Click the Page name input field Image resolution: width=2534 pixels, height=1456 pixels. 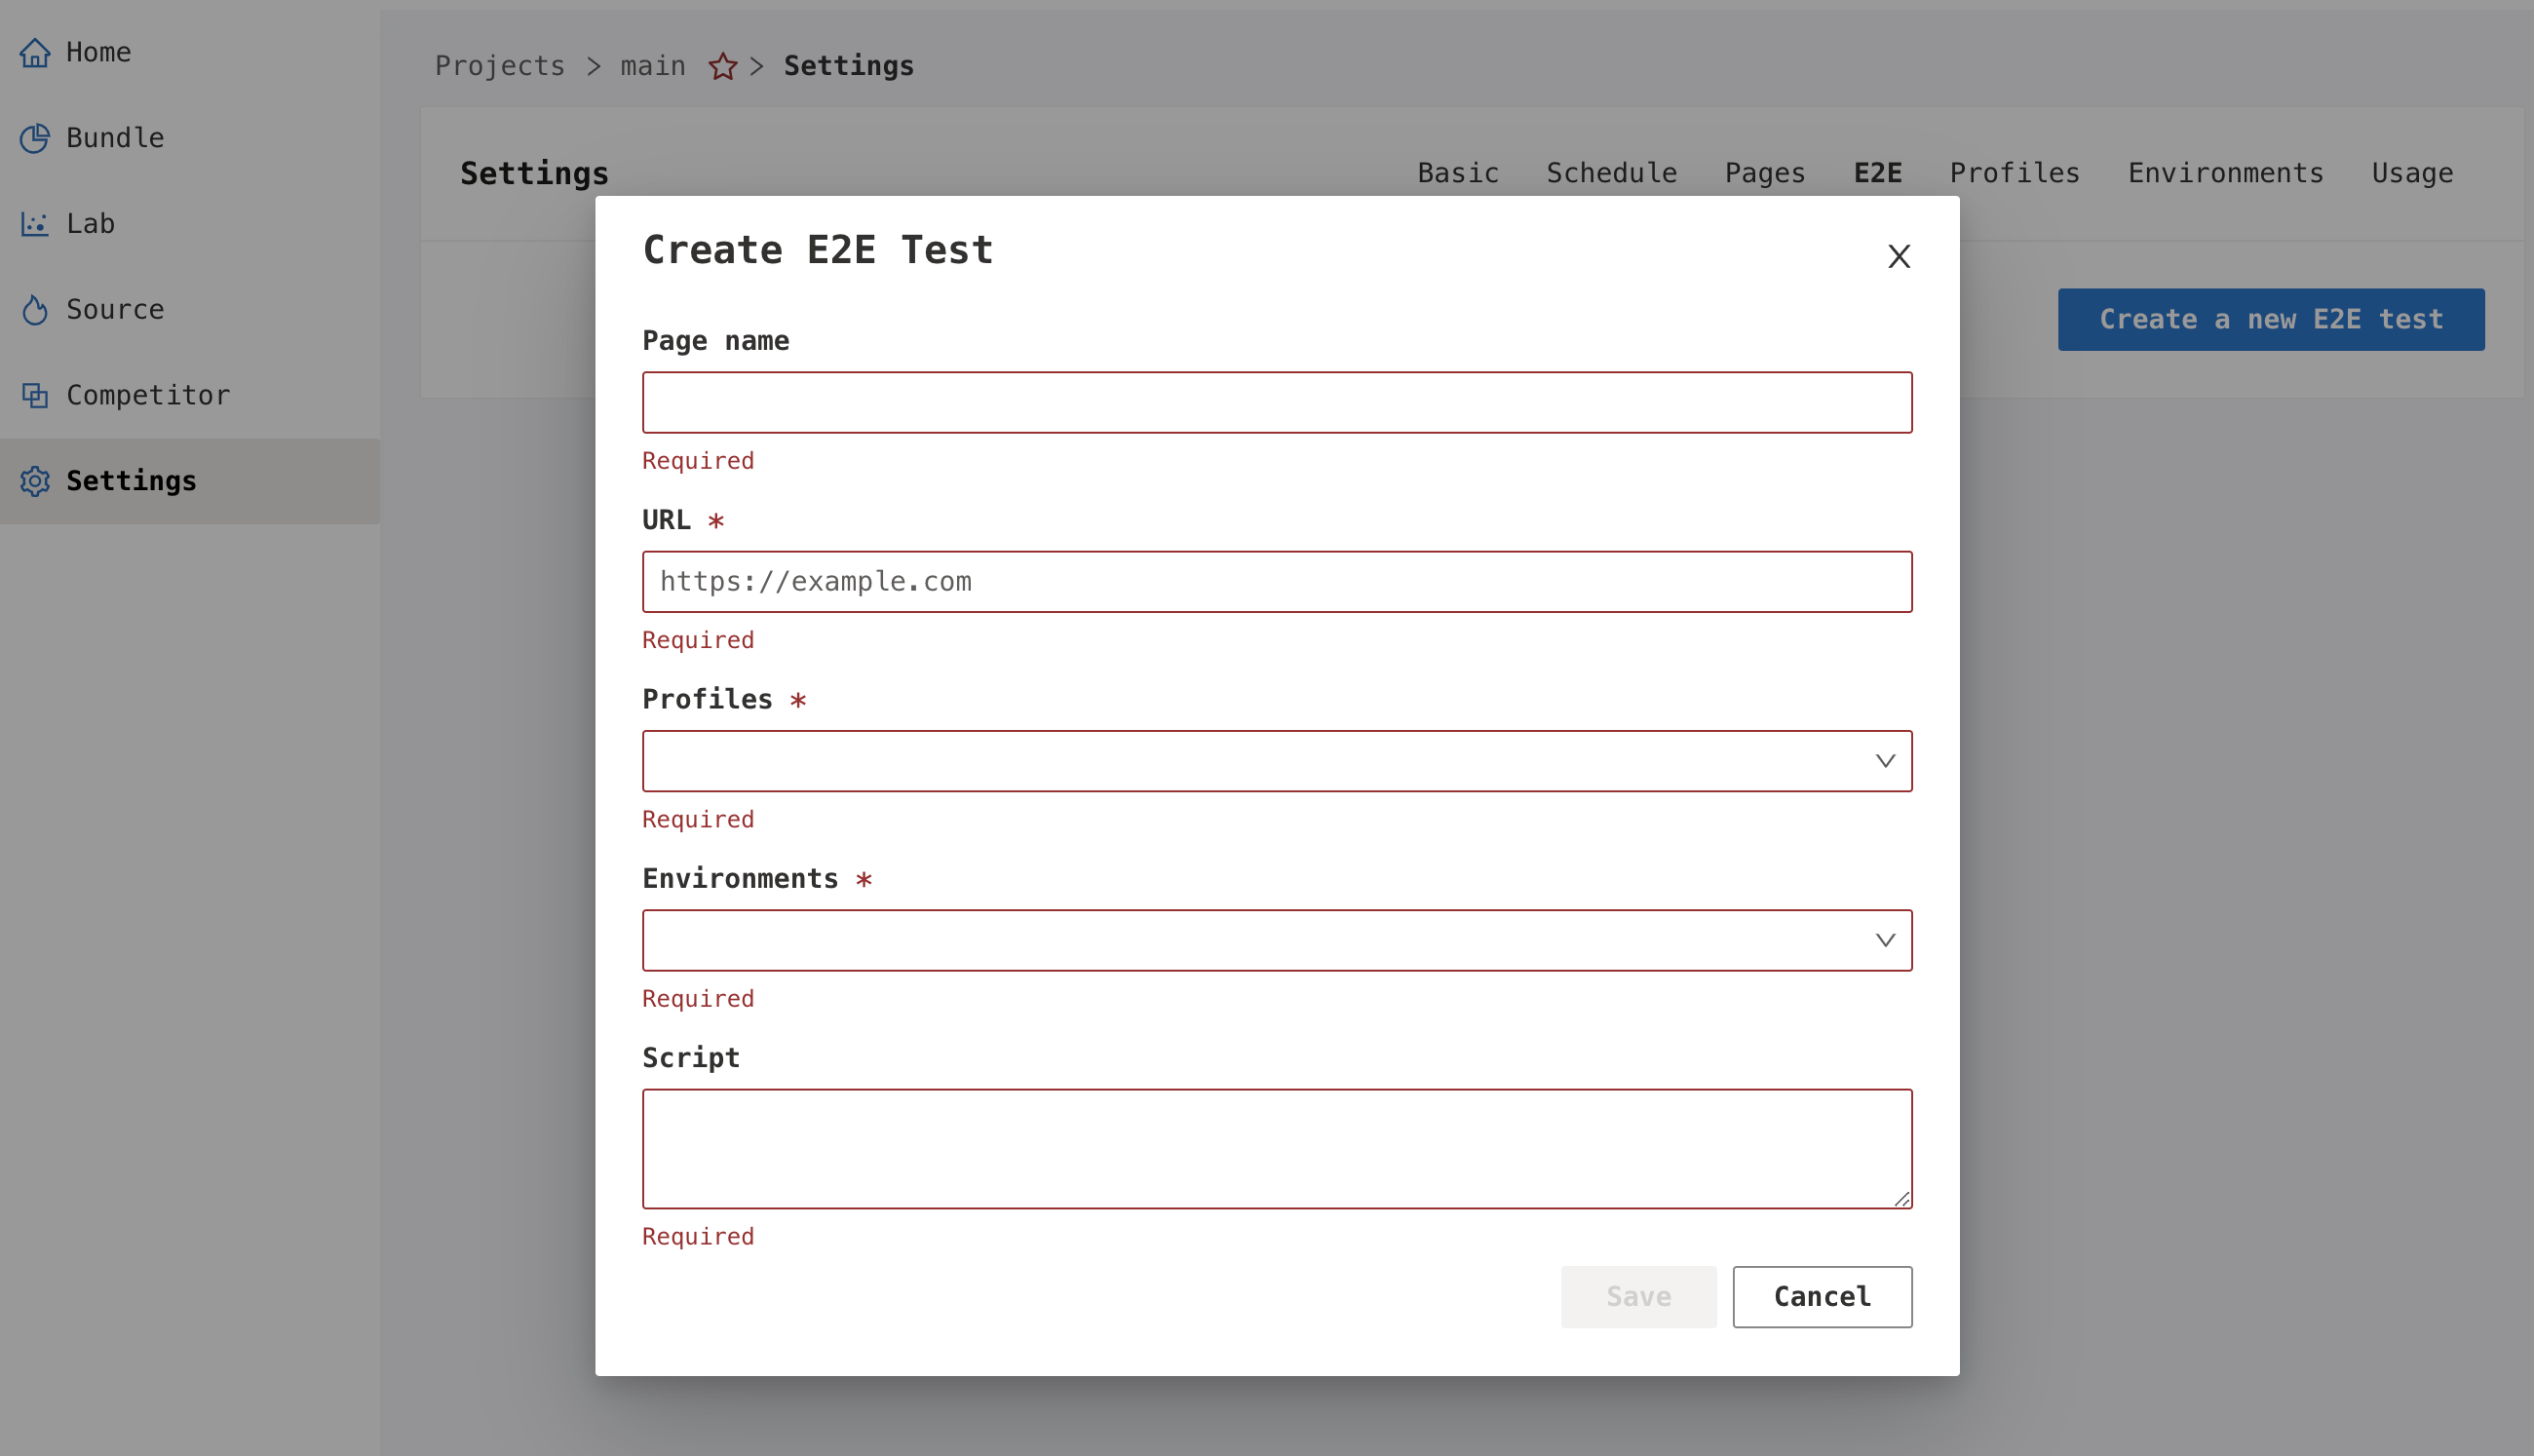pyautogui.click(x=1276, y=402)
